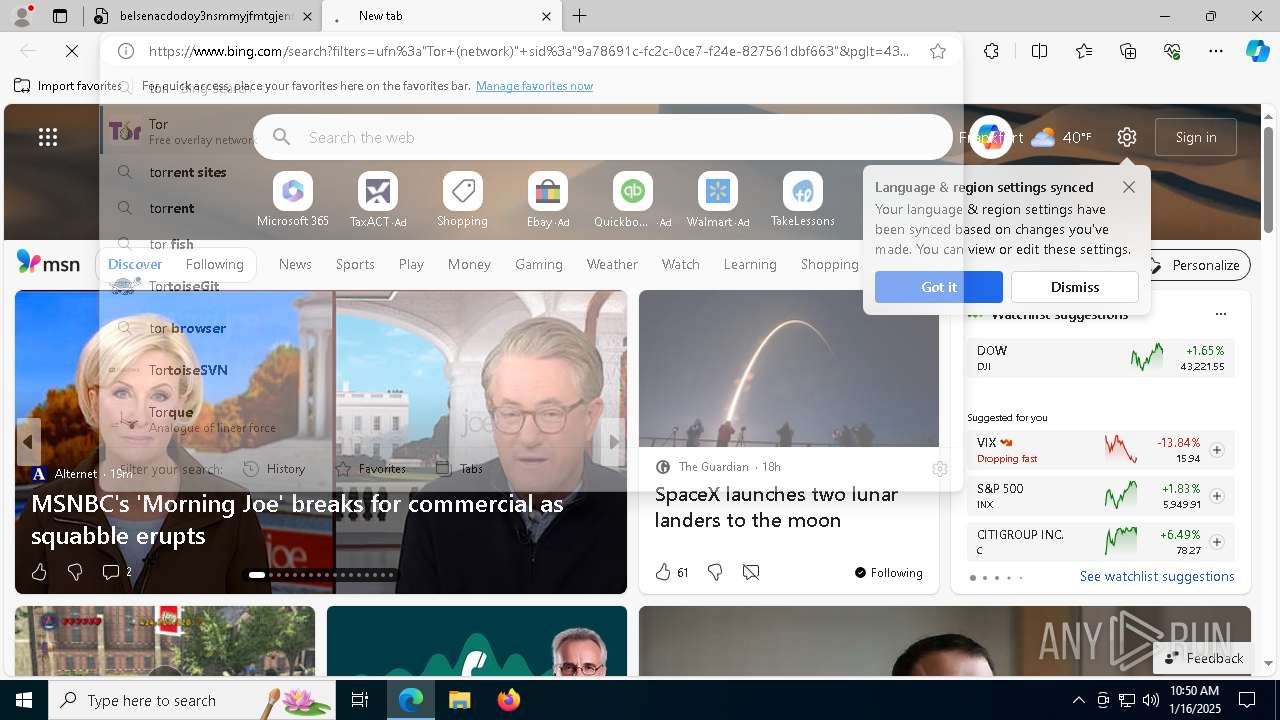Open TaxACT ad shortcut
Screen dimensions: 1280x720
378,200
